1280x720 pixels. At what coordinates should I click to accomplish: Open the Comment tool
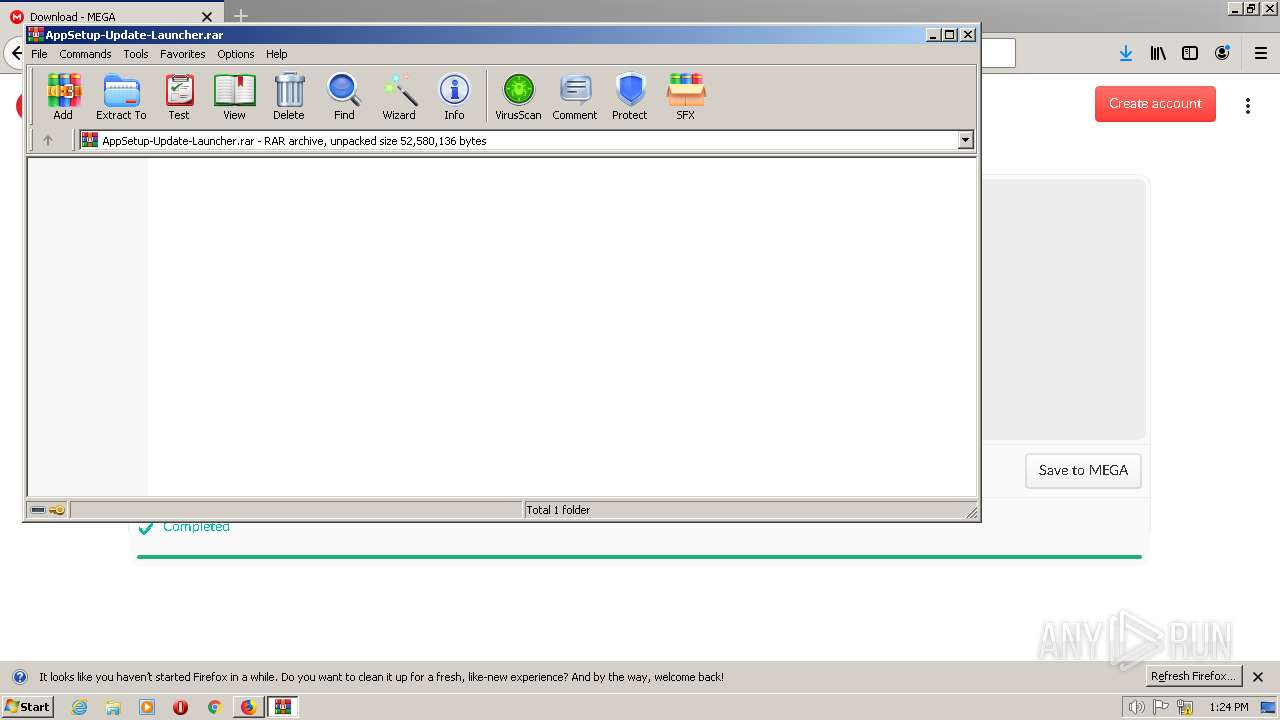tap(575, 97)
